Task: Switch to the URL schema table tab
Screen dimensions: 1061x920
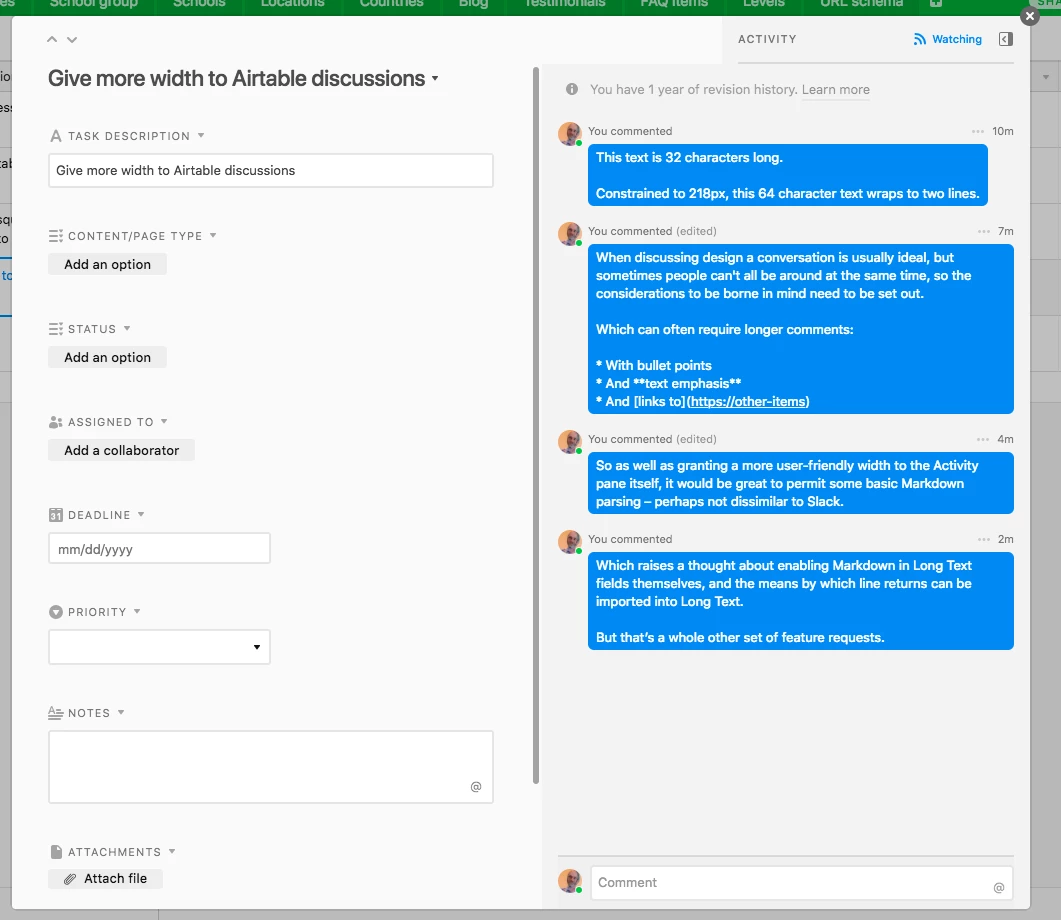Action: tap(861, 4)
